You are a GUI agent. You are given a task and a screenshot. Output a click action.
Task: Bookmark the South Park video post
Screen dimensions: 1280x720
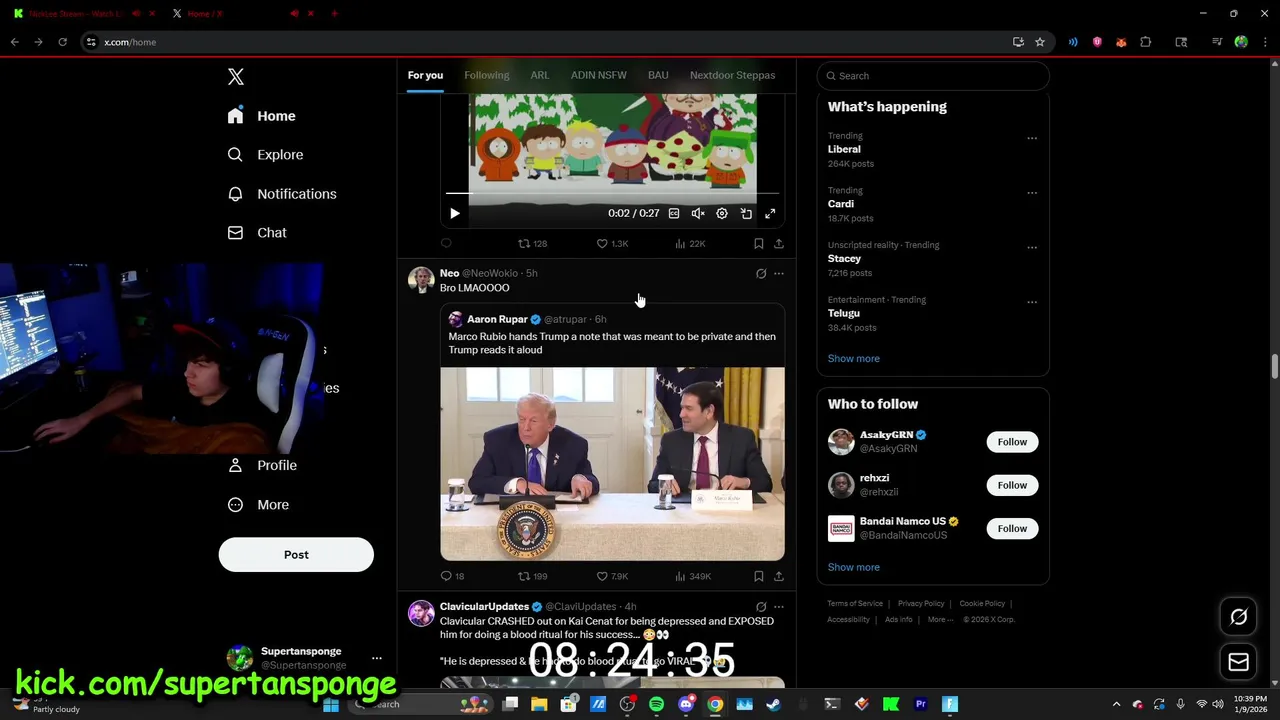tap(759, 243)
